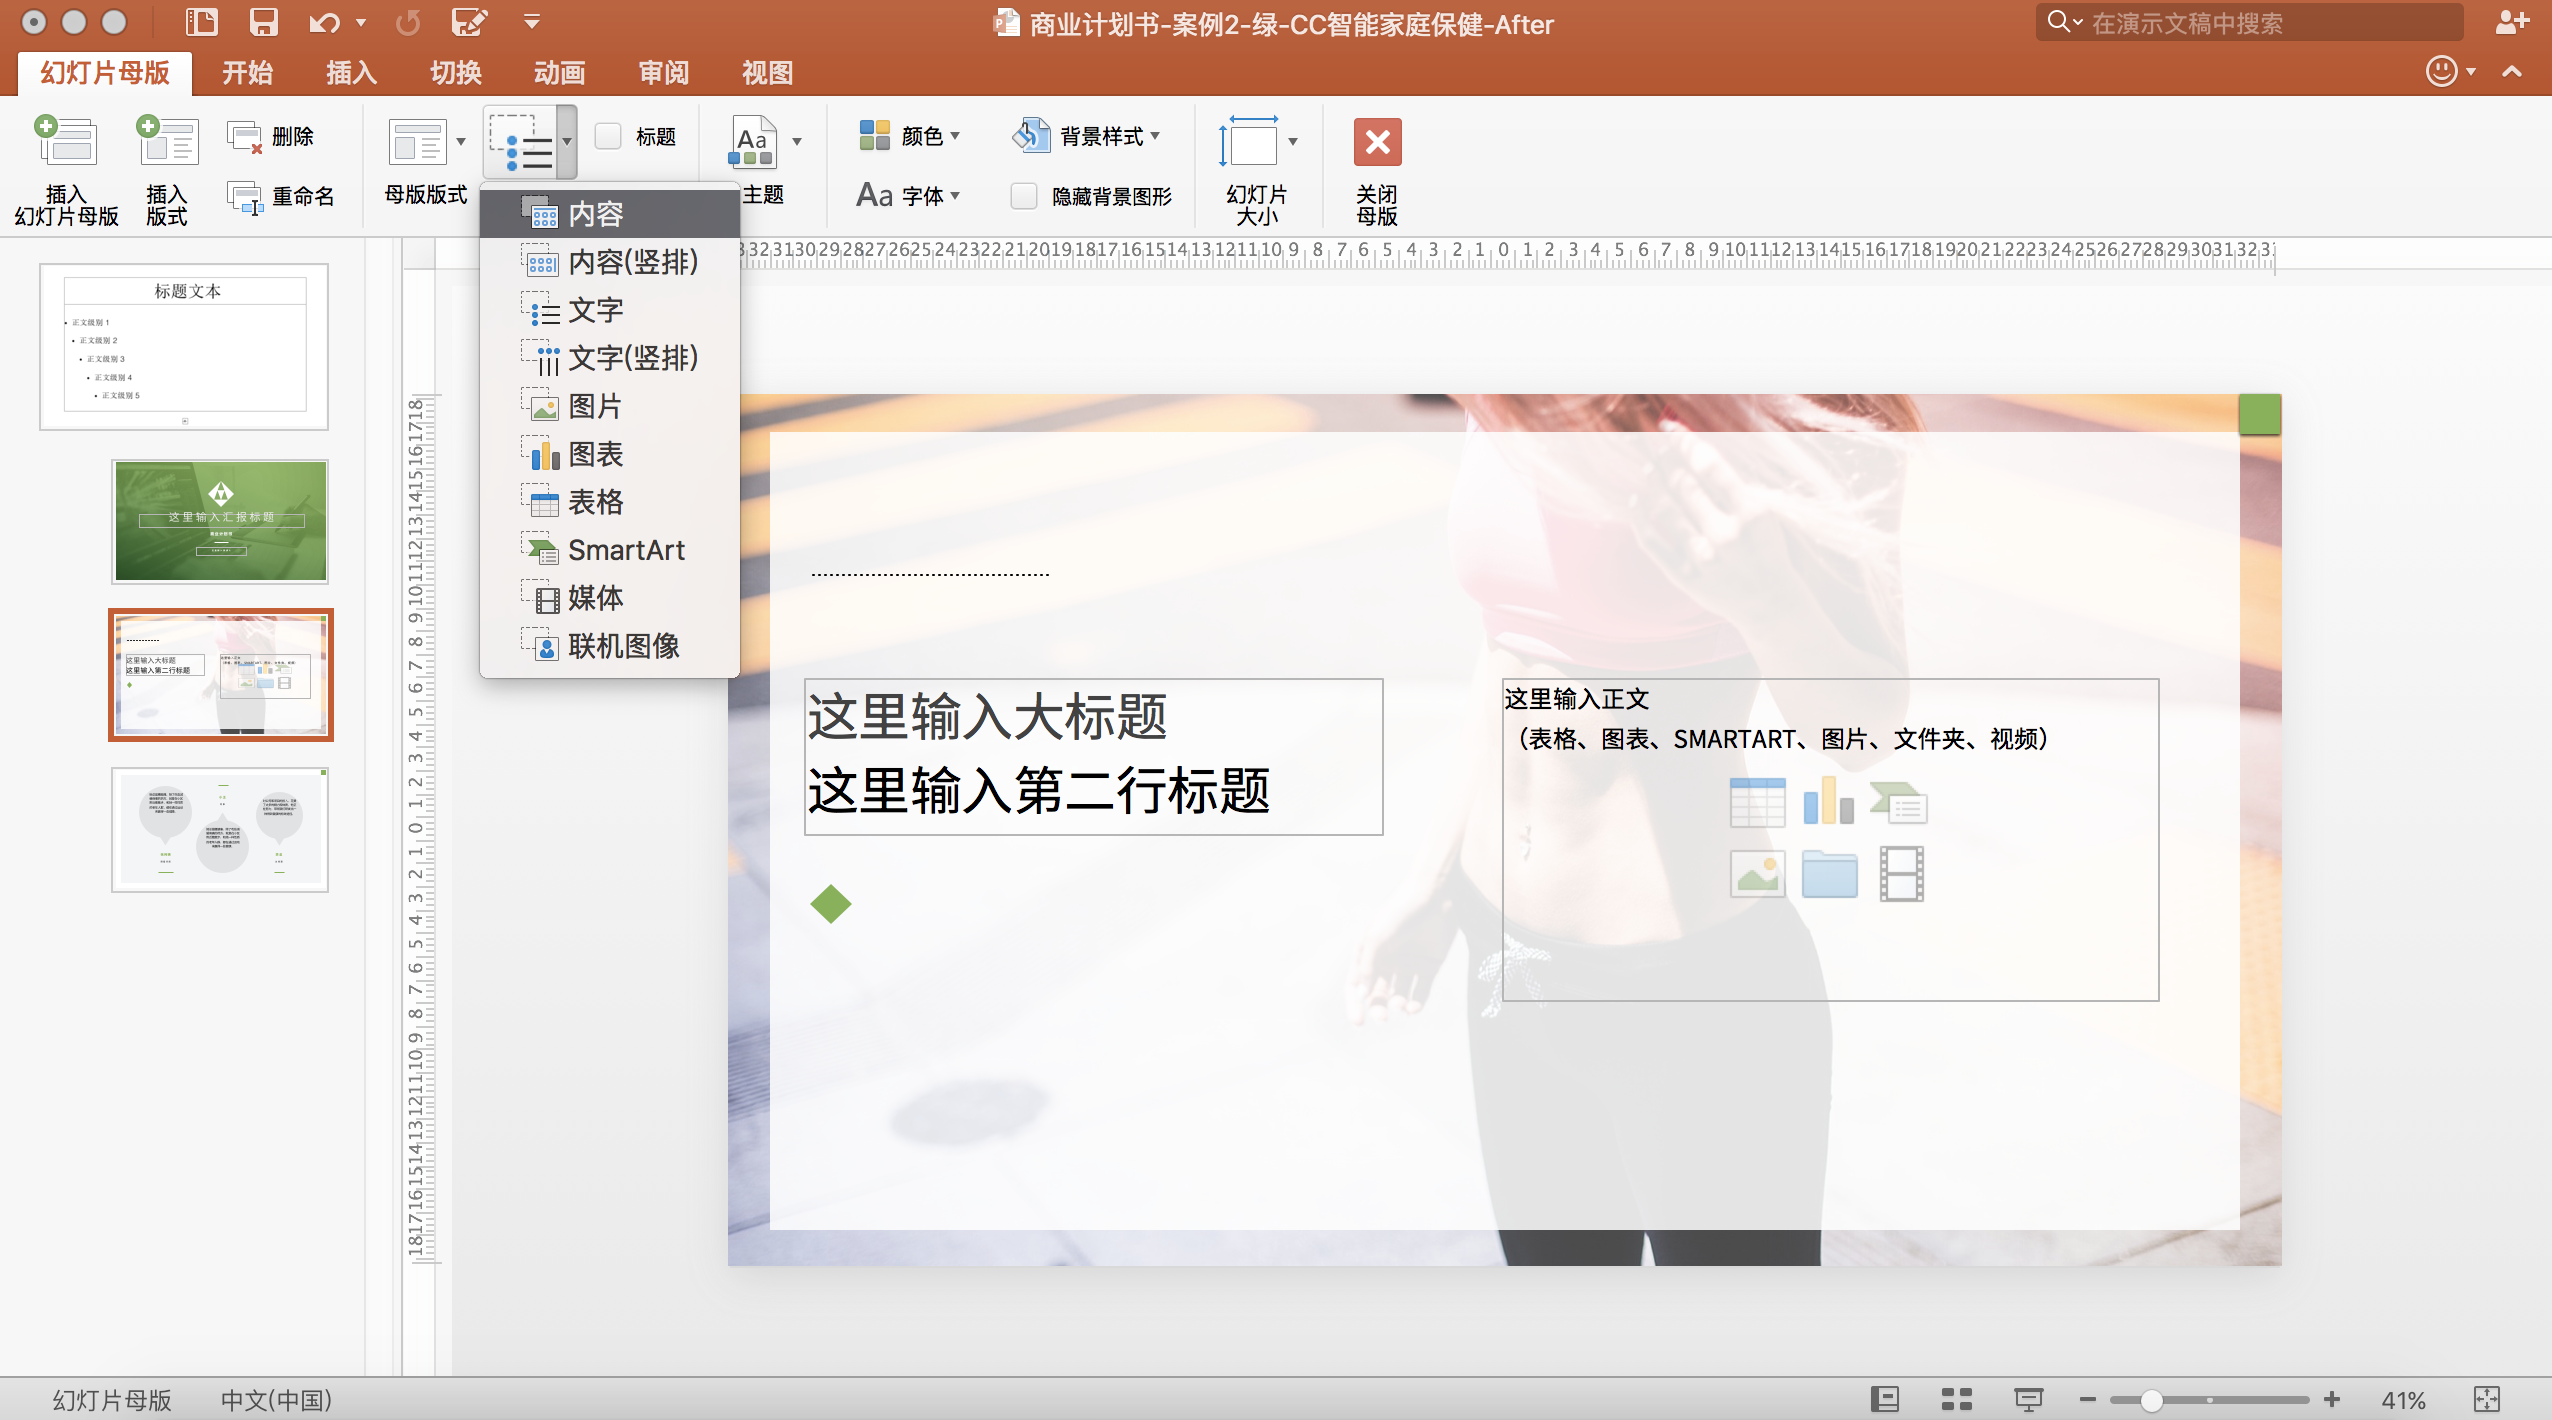Switch to slide sorter view icon
Viewport: 2552px width, 1420px height.
1956,1399
